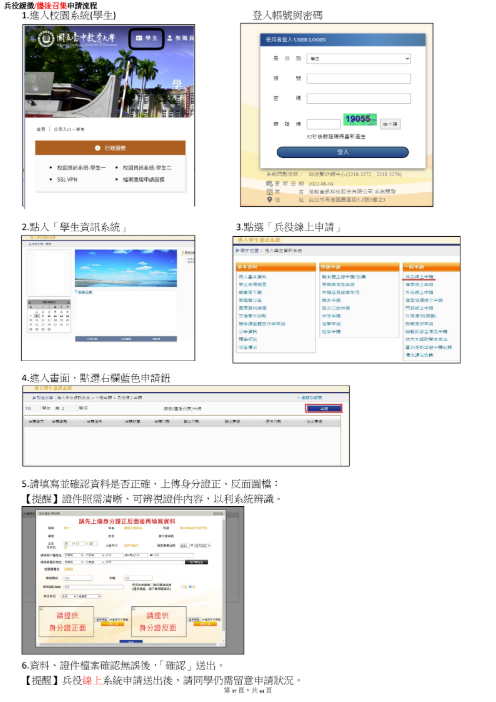
Task: Click the captcha refresh button next to 19055
Action: click(390, 124)
